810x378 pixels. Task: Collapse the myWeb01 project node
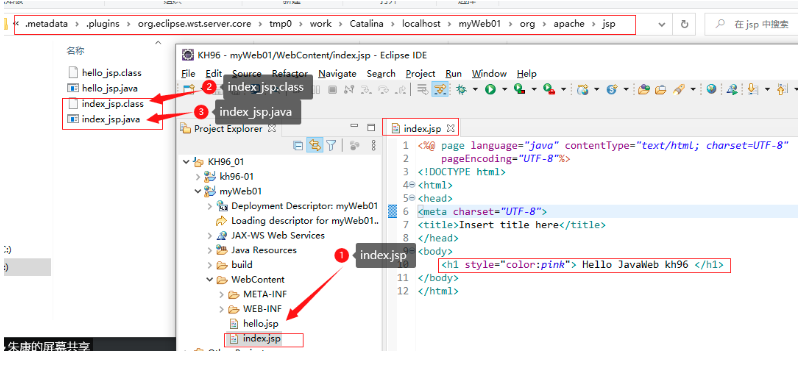pyautogui.click(x=197, y=191)
